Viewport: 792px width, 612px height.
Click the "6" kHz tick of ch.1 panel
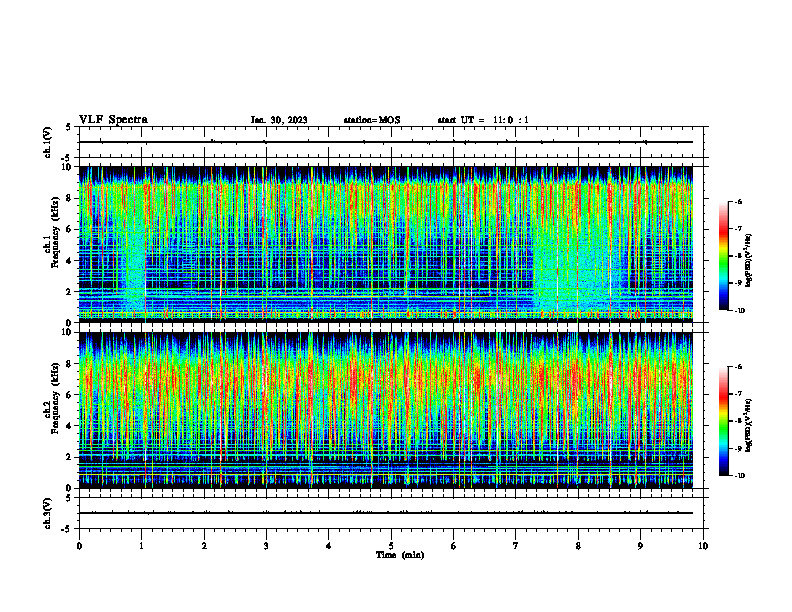[70, 230]
